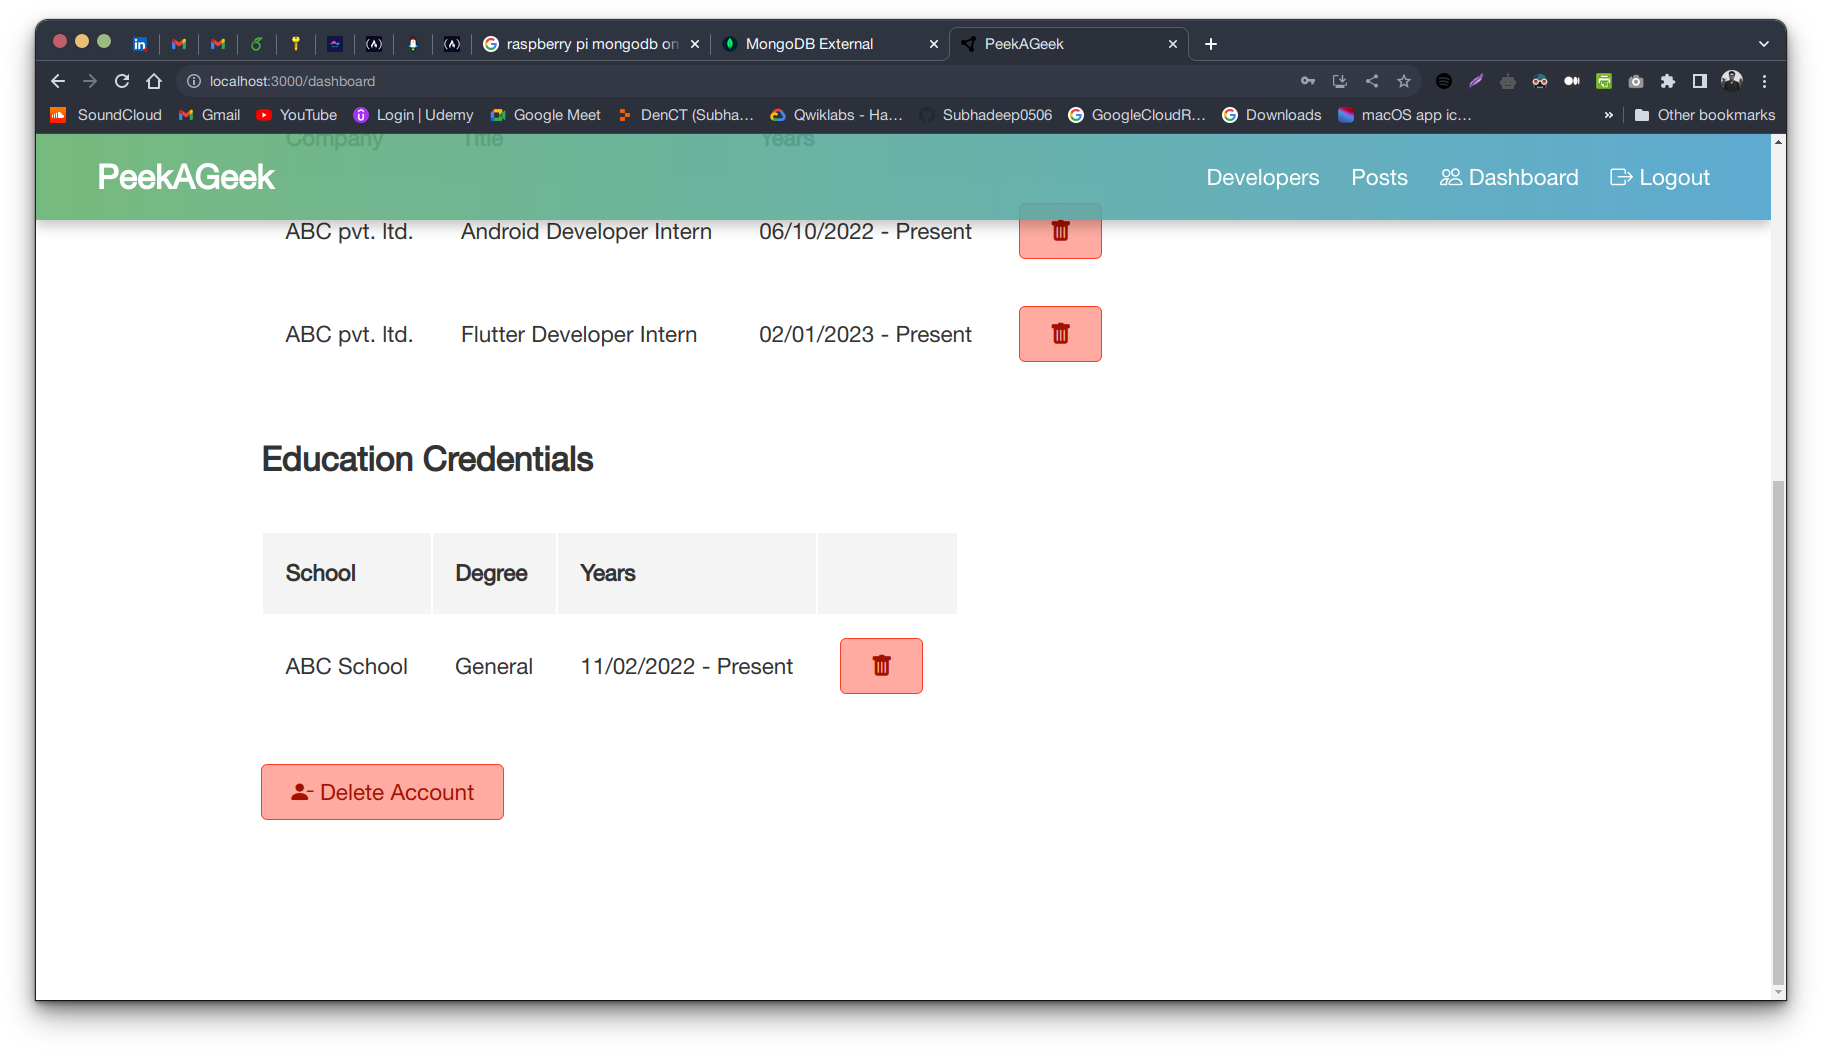1822x1052 pixels.
Task: Open Downloads bookmark
Action: click(x=1272, y=115)
